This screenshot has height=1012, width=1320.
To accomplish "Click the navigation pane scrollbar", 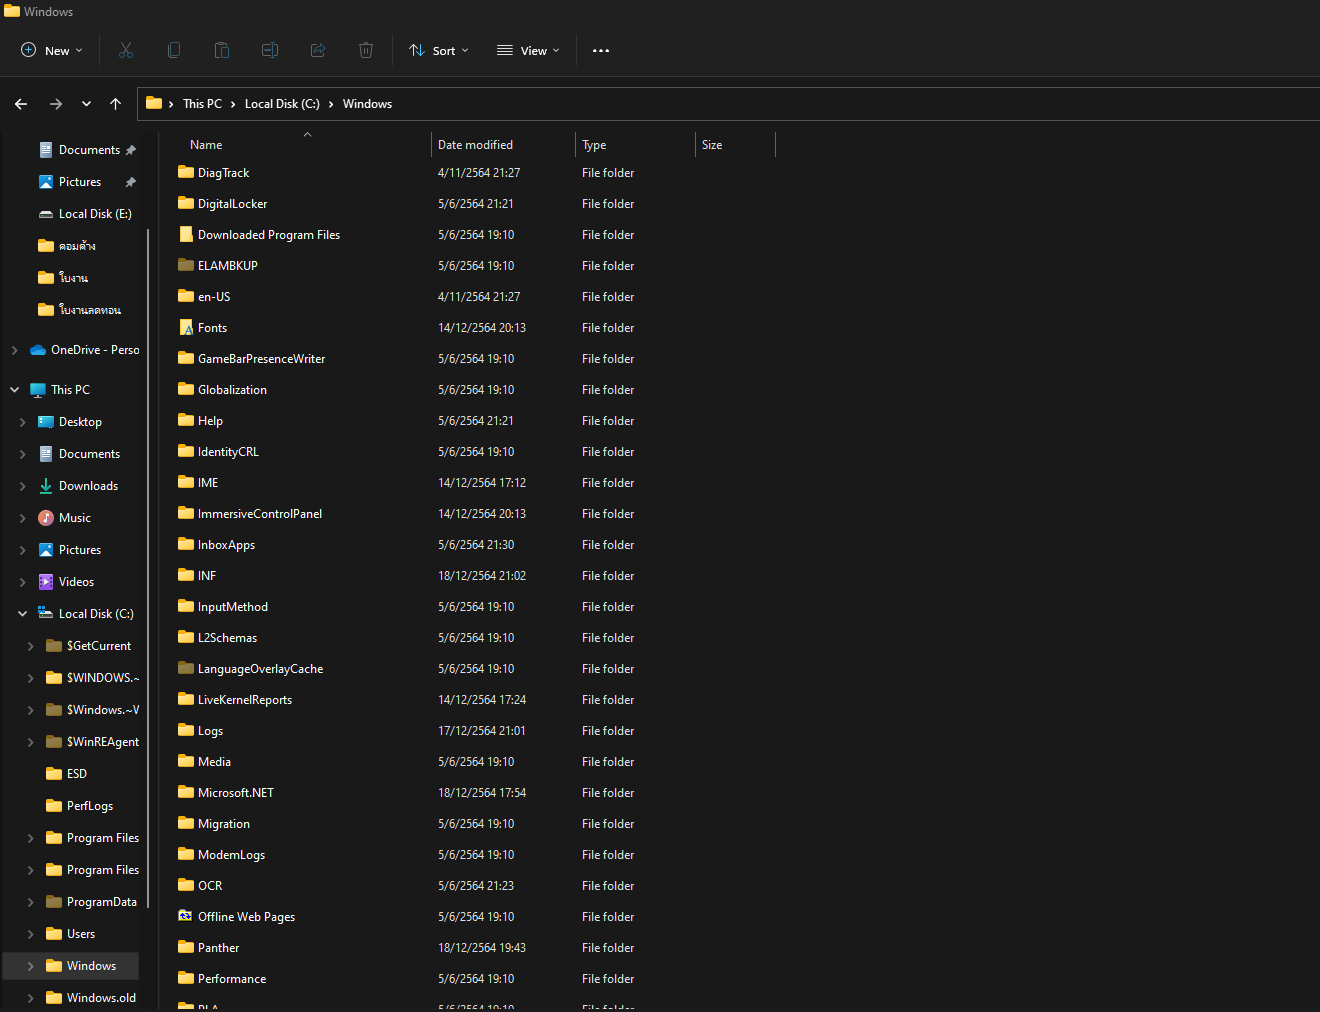I will 148,569.
